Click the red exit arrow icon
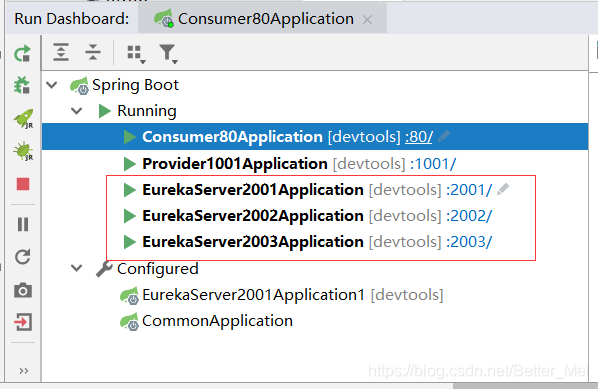The width and height of the screenshot is (598, 389). (x=23, y=322)
